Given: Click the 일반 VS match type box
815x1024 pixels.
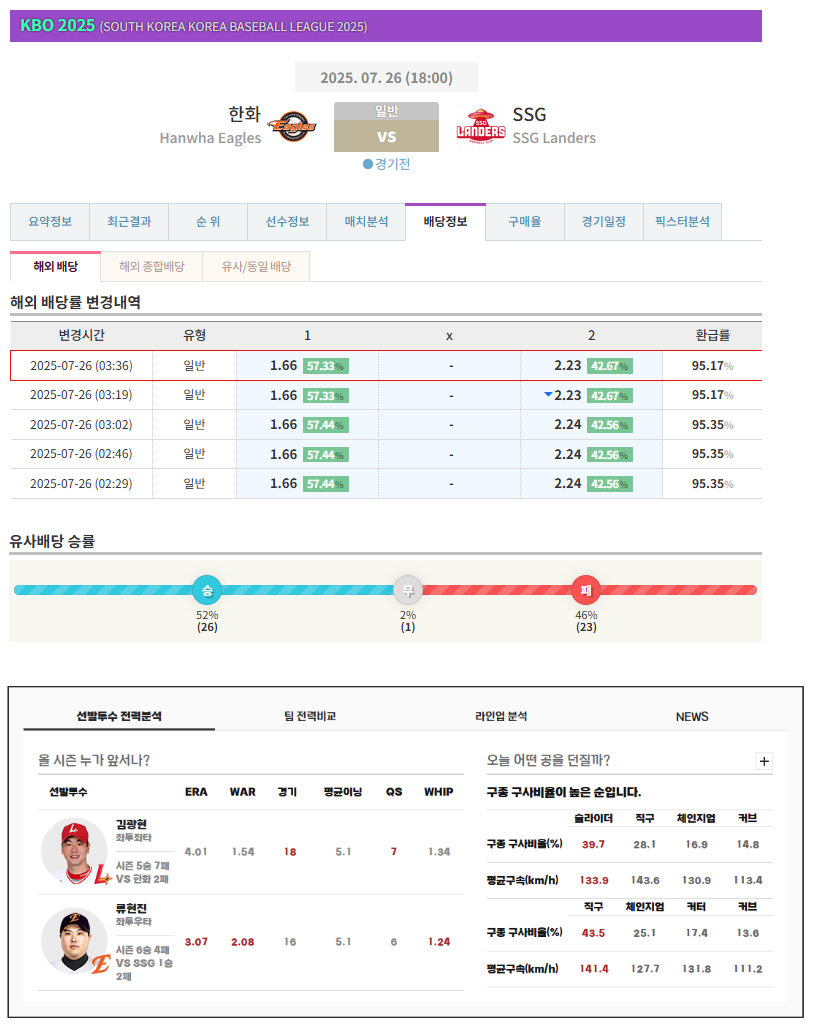Looking at the screenshot, I should (x=387, y=127).
